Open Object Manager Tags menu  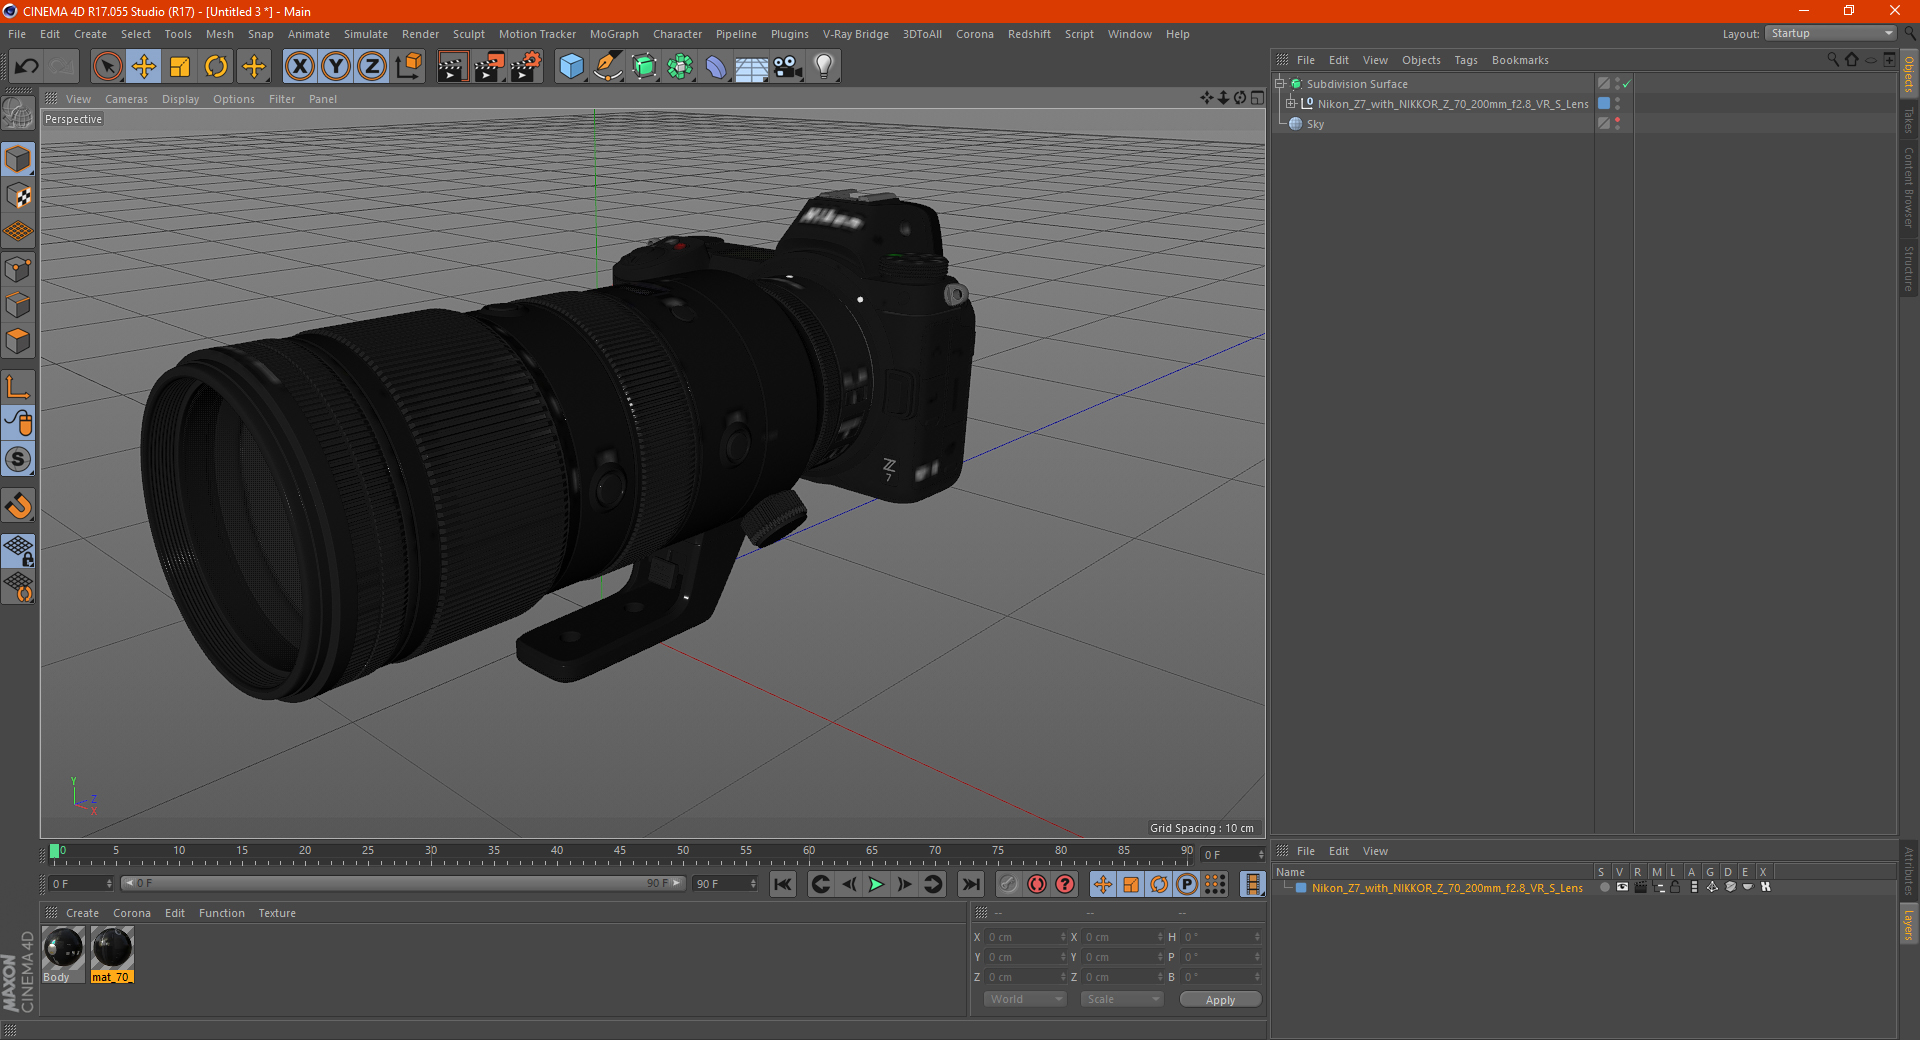(1466, 60)
